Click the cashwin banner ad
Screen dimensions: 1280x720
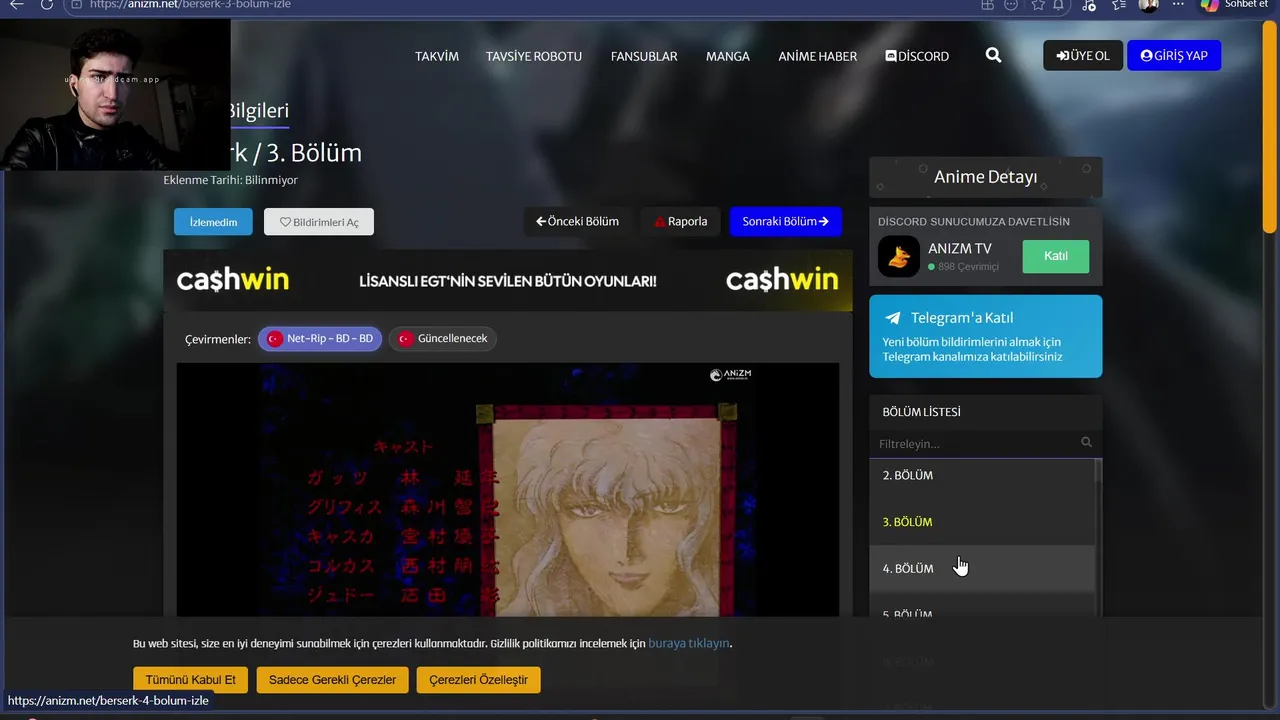tap(508, 280)
